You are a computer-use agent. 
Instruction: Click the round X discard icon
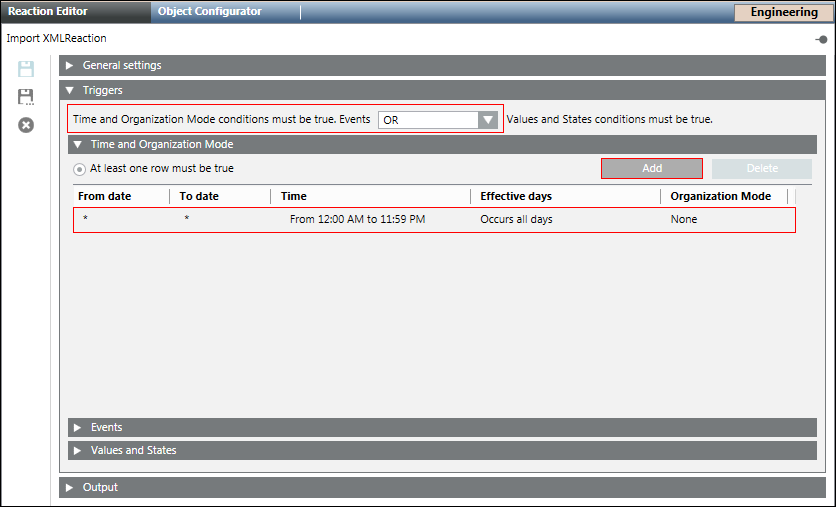click(26, 125)
